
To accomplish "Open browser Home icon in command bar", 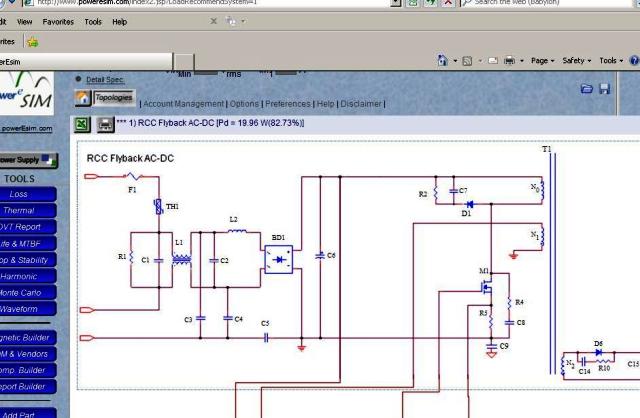I will point(442,60).
